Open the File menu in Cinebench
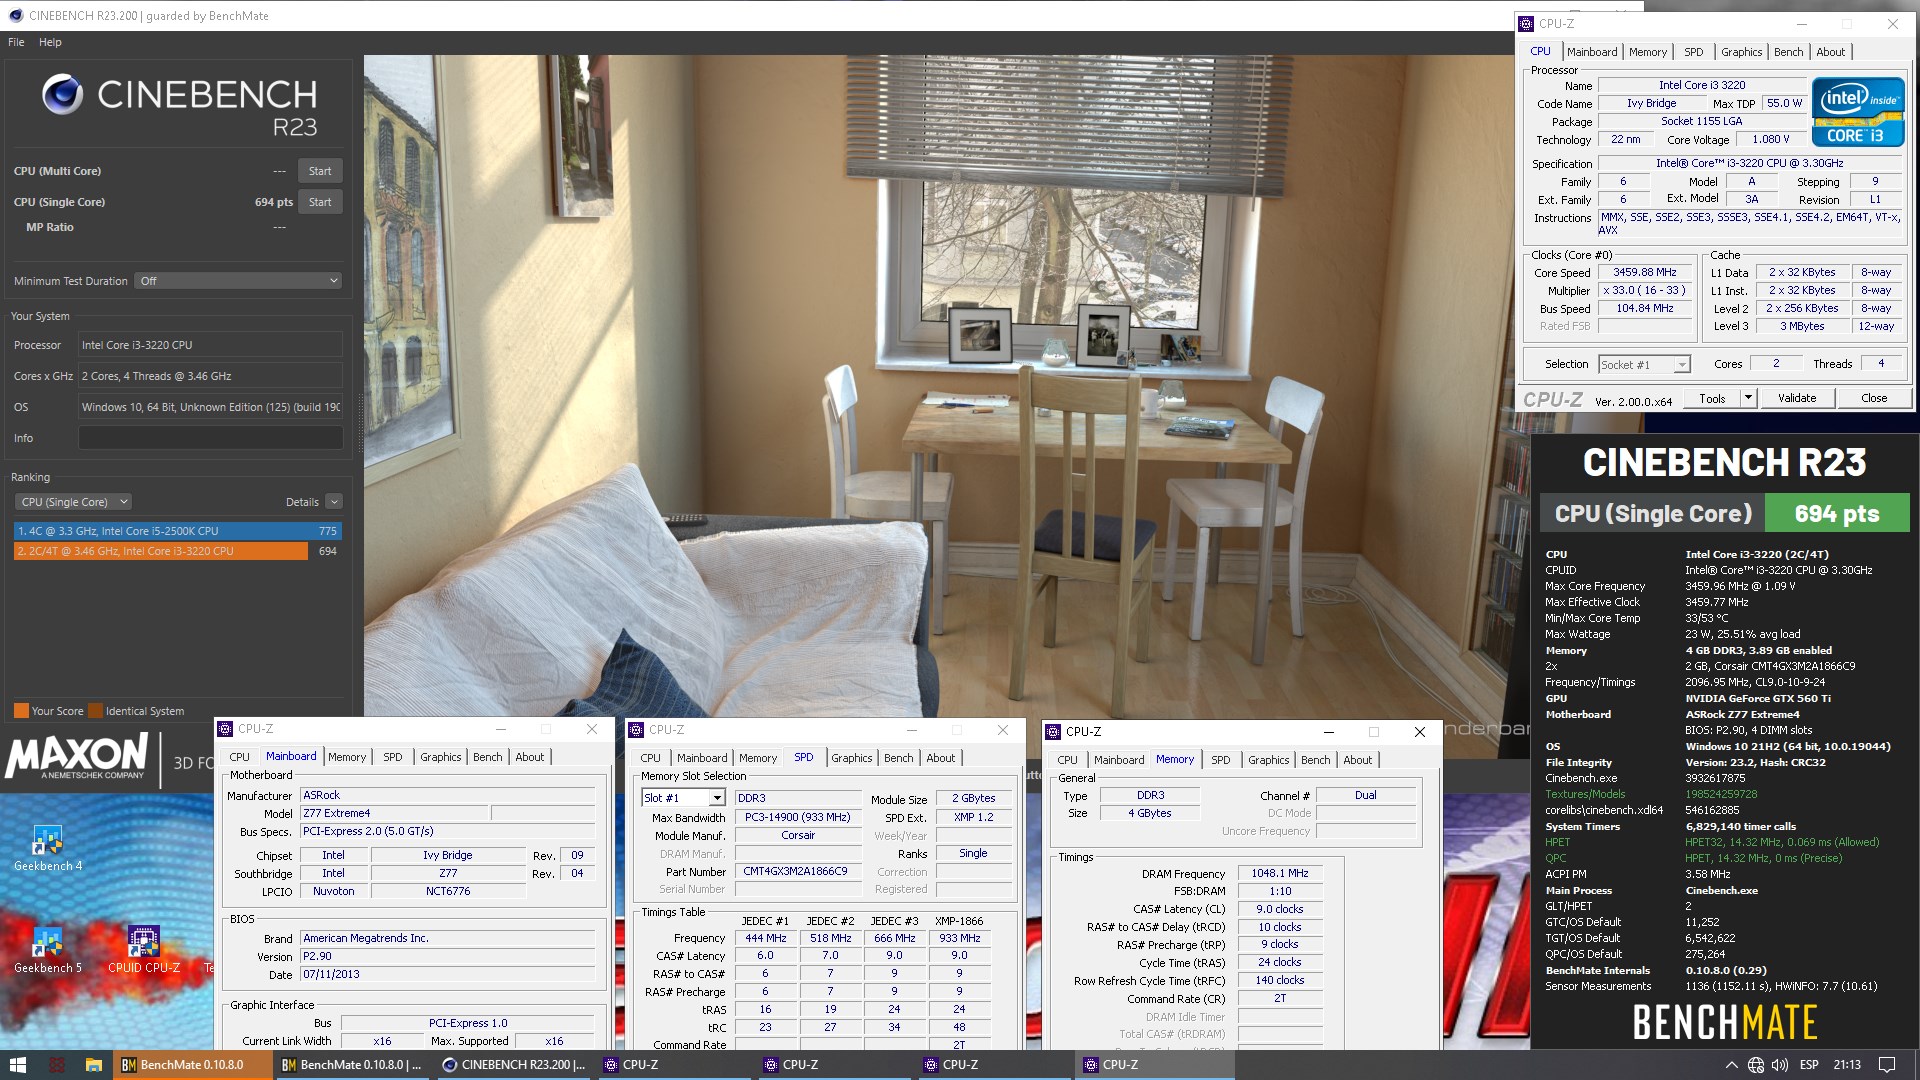Image resolution: width=1920 pixels, height=1080 pixels. tap(16, 42)
